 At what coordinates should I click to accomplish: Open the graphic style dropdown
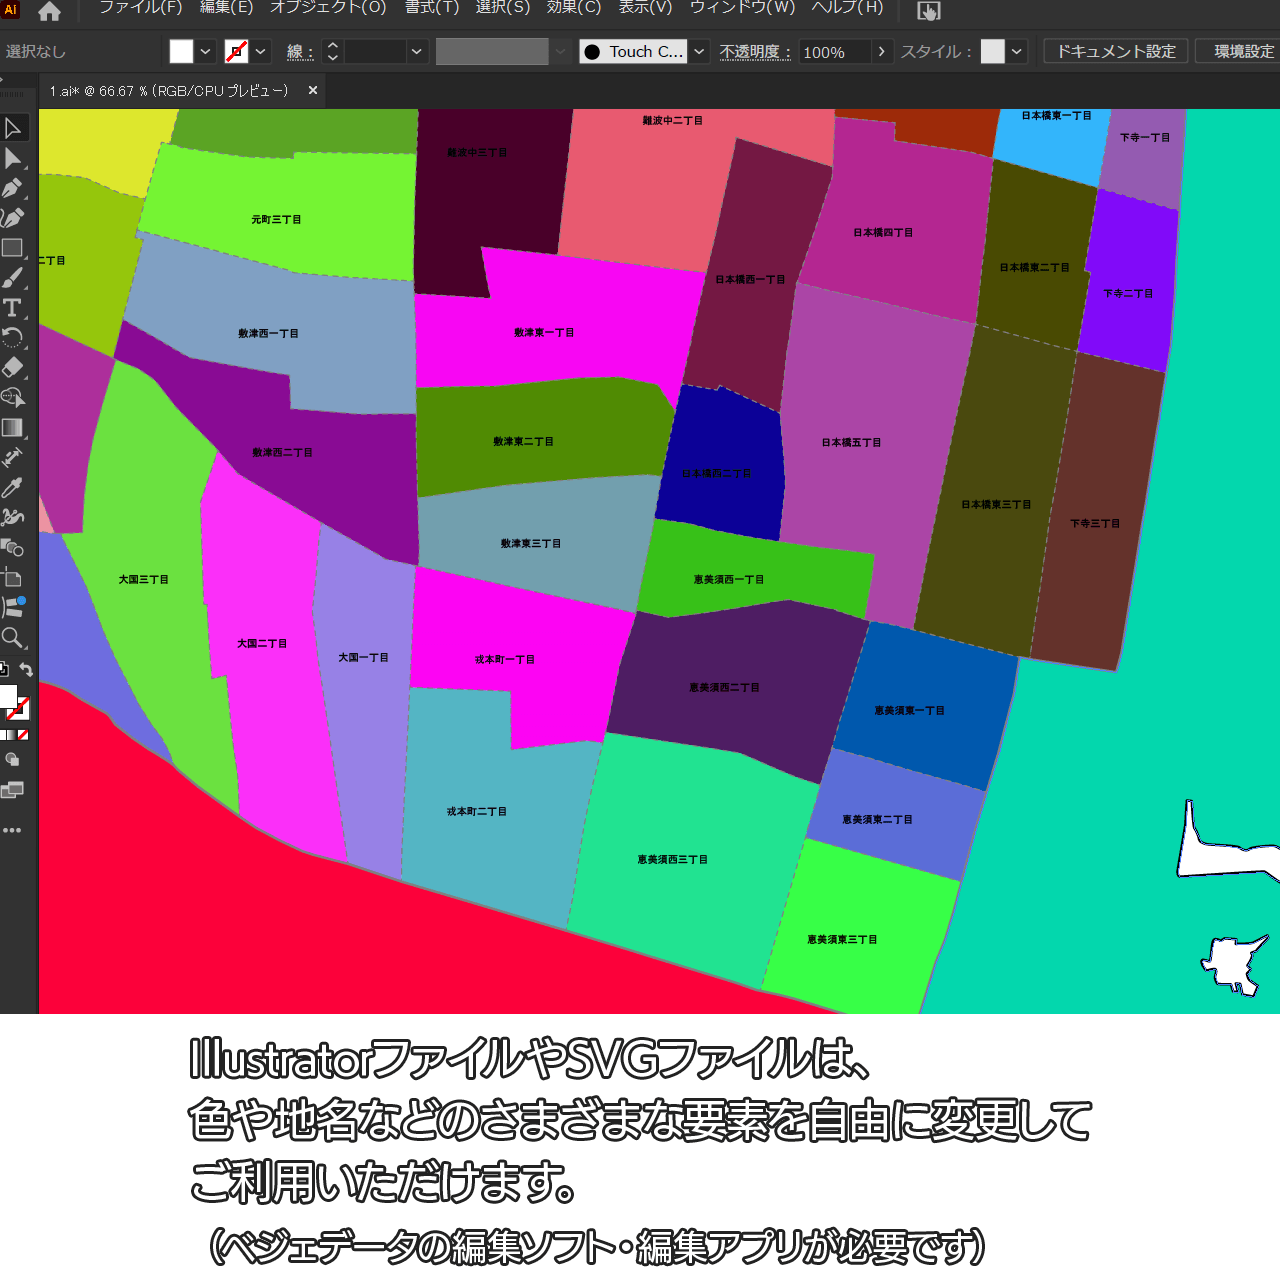point(1017,52)
